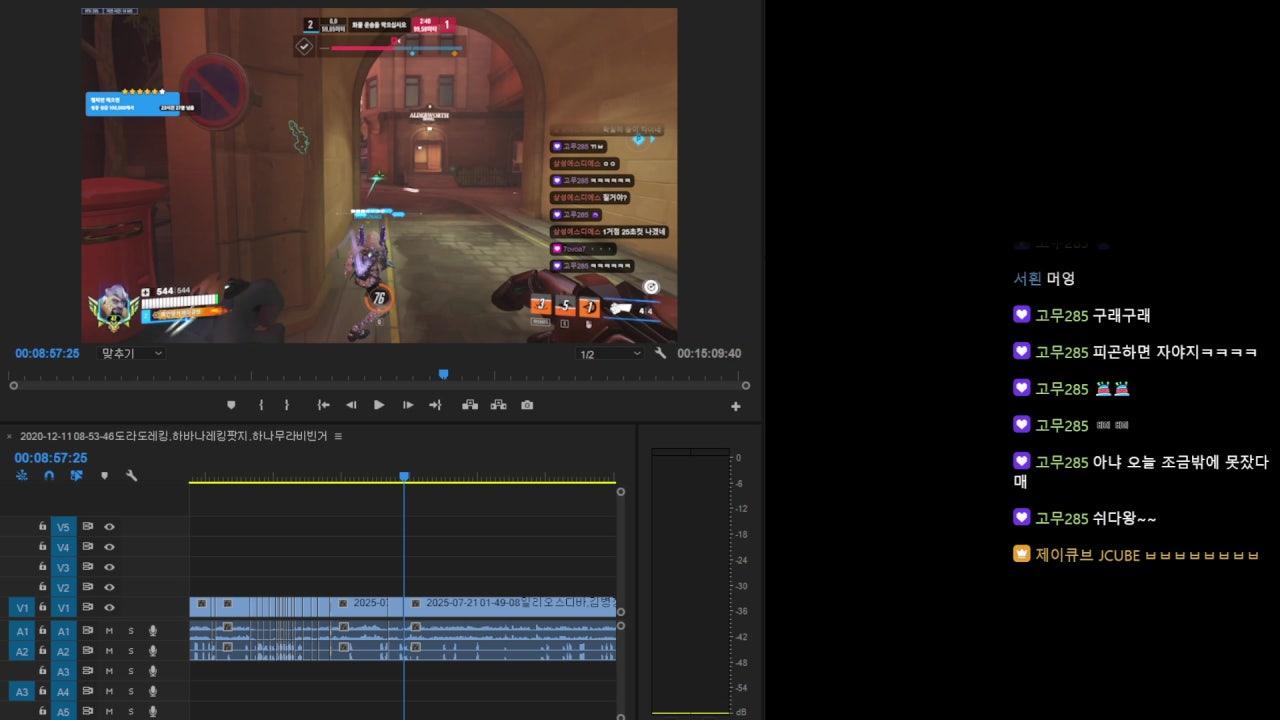This screenshot has width=1280, height=720.
Task: Mute audio track A1
Action: coord(109,630)
